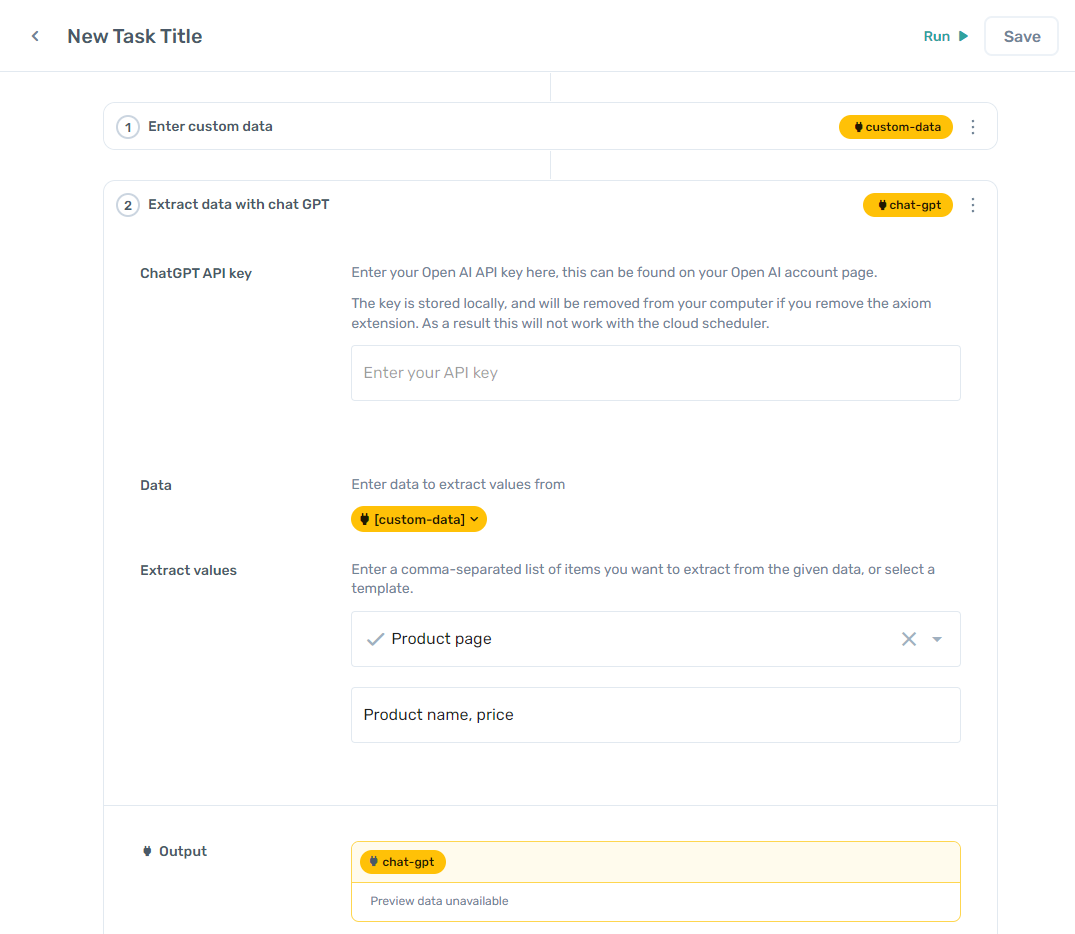Save the task
The image size is (1075, 934).
(x=1021, y=35)
